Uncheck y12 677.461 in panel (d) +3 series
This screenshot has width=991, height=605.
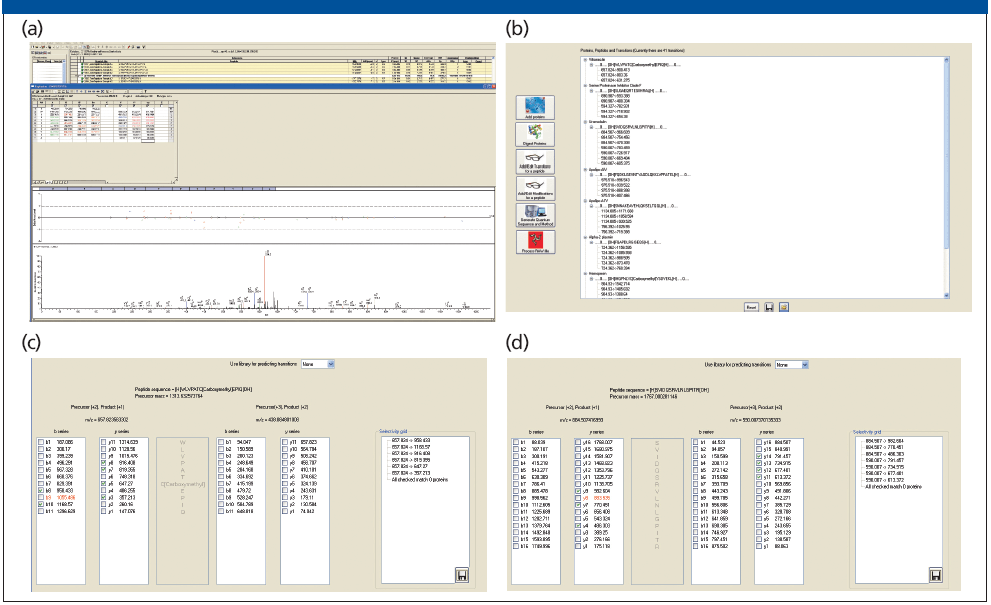pos(759,470)
